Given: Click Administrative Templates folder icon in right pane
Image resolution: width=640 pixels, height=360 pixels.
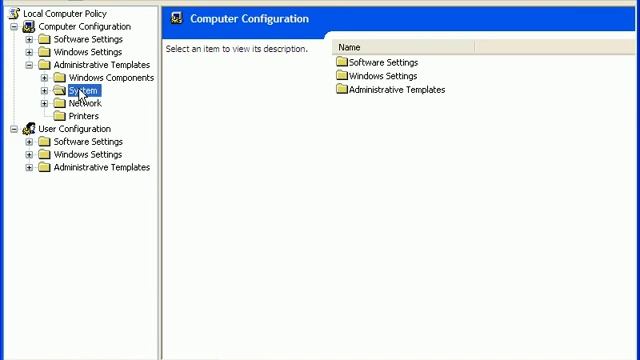Looking at the screenshot, I should coord(342,89).
